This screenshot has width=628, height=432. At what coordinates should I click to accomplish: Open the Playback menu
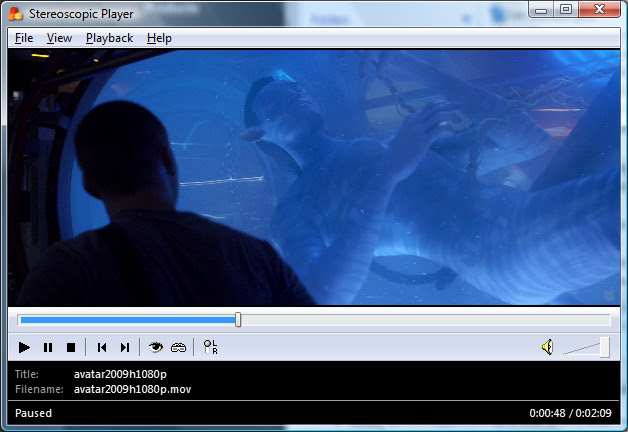point(109,38)
